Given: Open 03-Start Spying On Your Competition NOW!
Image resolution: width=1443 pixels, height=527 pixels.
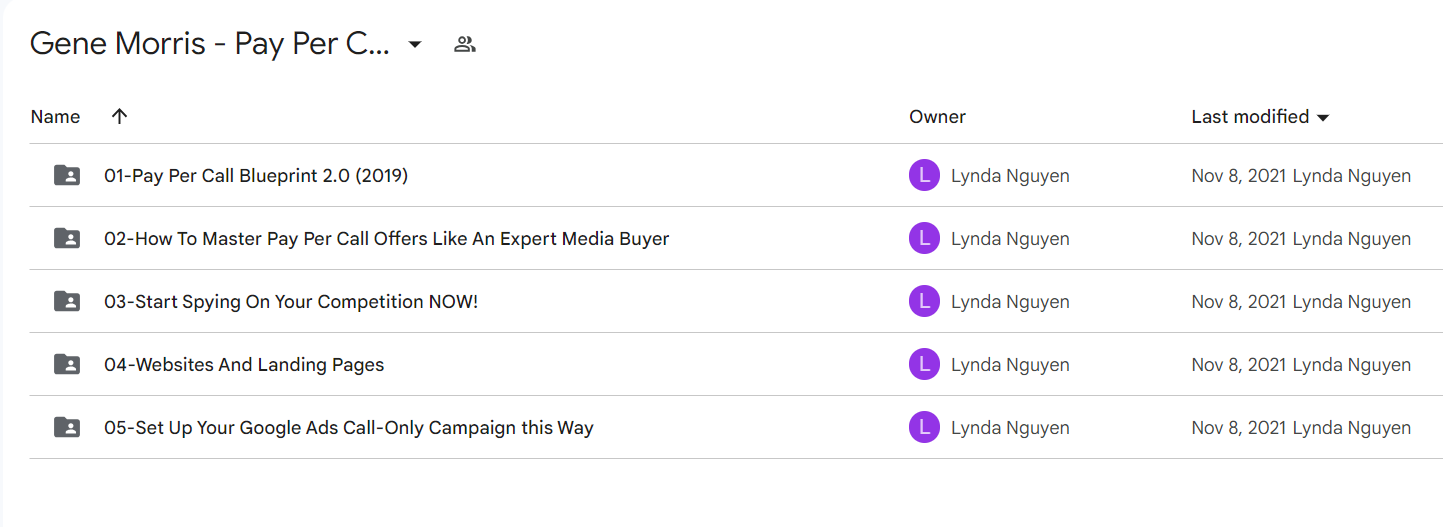Looking at the screenshot, I should point(291,302).
